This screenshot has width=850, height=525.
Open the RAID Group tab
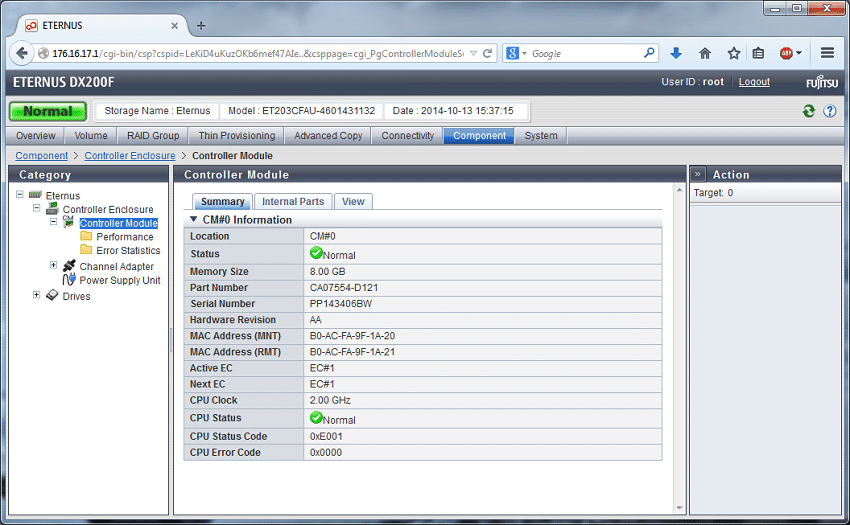click(153, 136)
